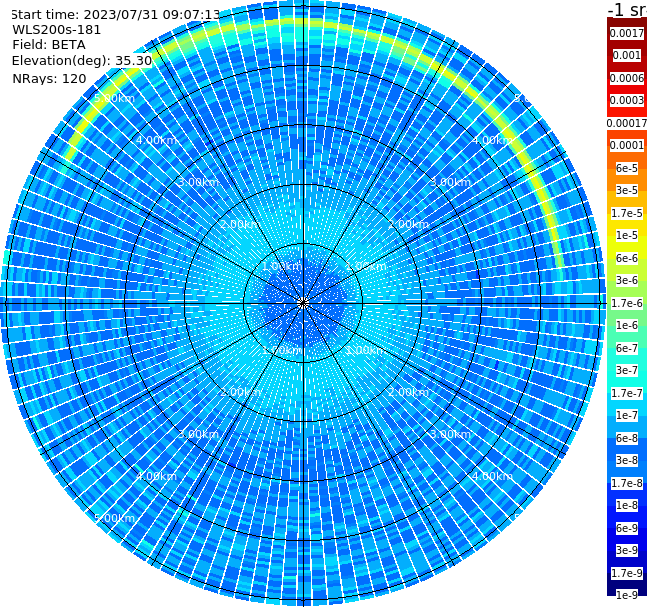Select the 1e-5 colorbar value
647x607 pixels.
tap(627, 235)
